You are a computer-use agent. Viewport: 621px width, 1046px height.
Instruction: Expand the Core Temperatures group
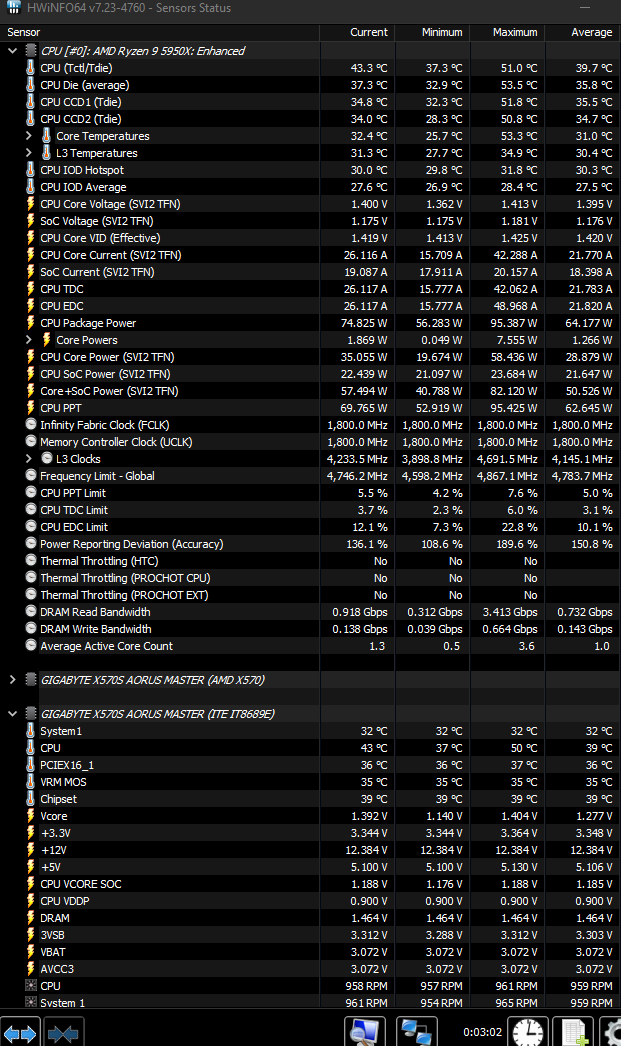(29, 135)
